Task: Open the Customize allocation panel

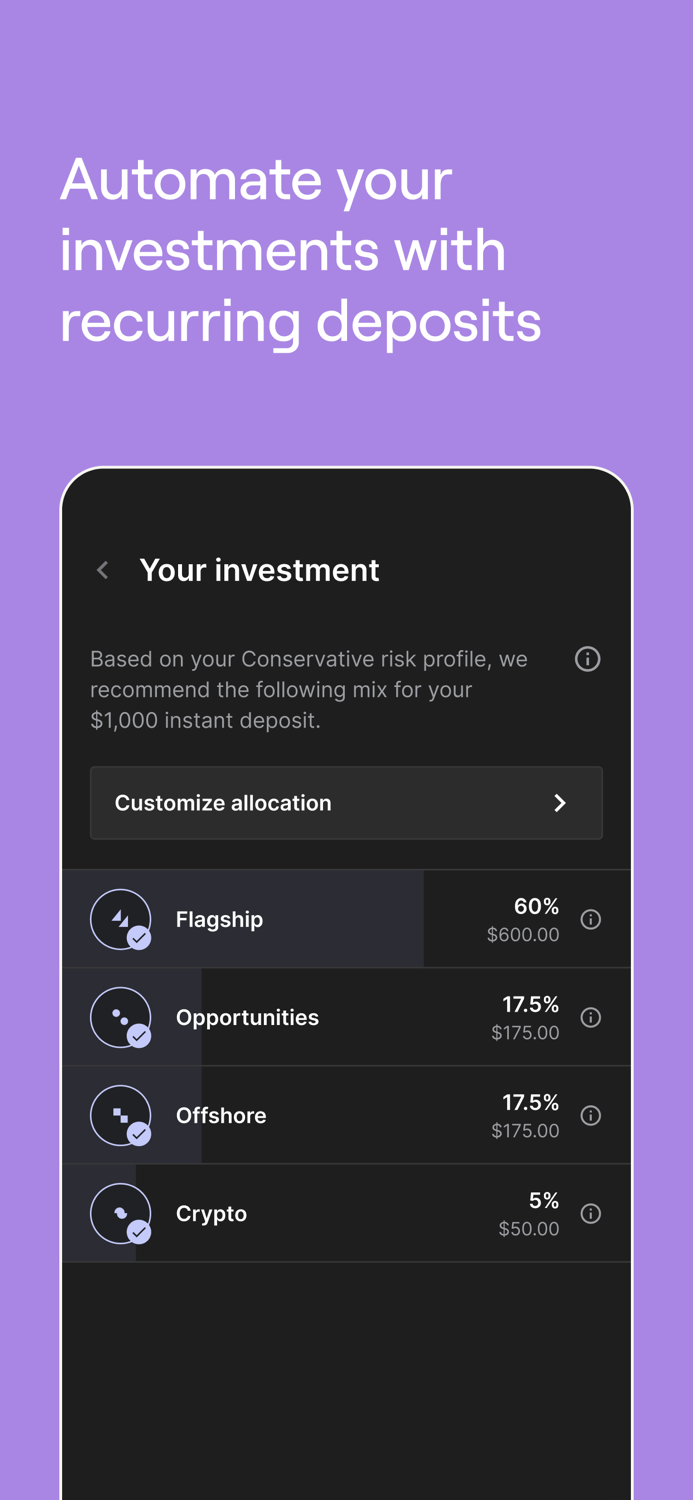Action: 346,803
